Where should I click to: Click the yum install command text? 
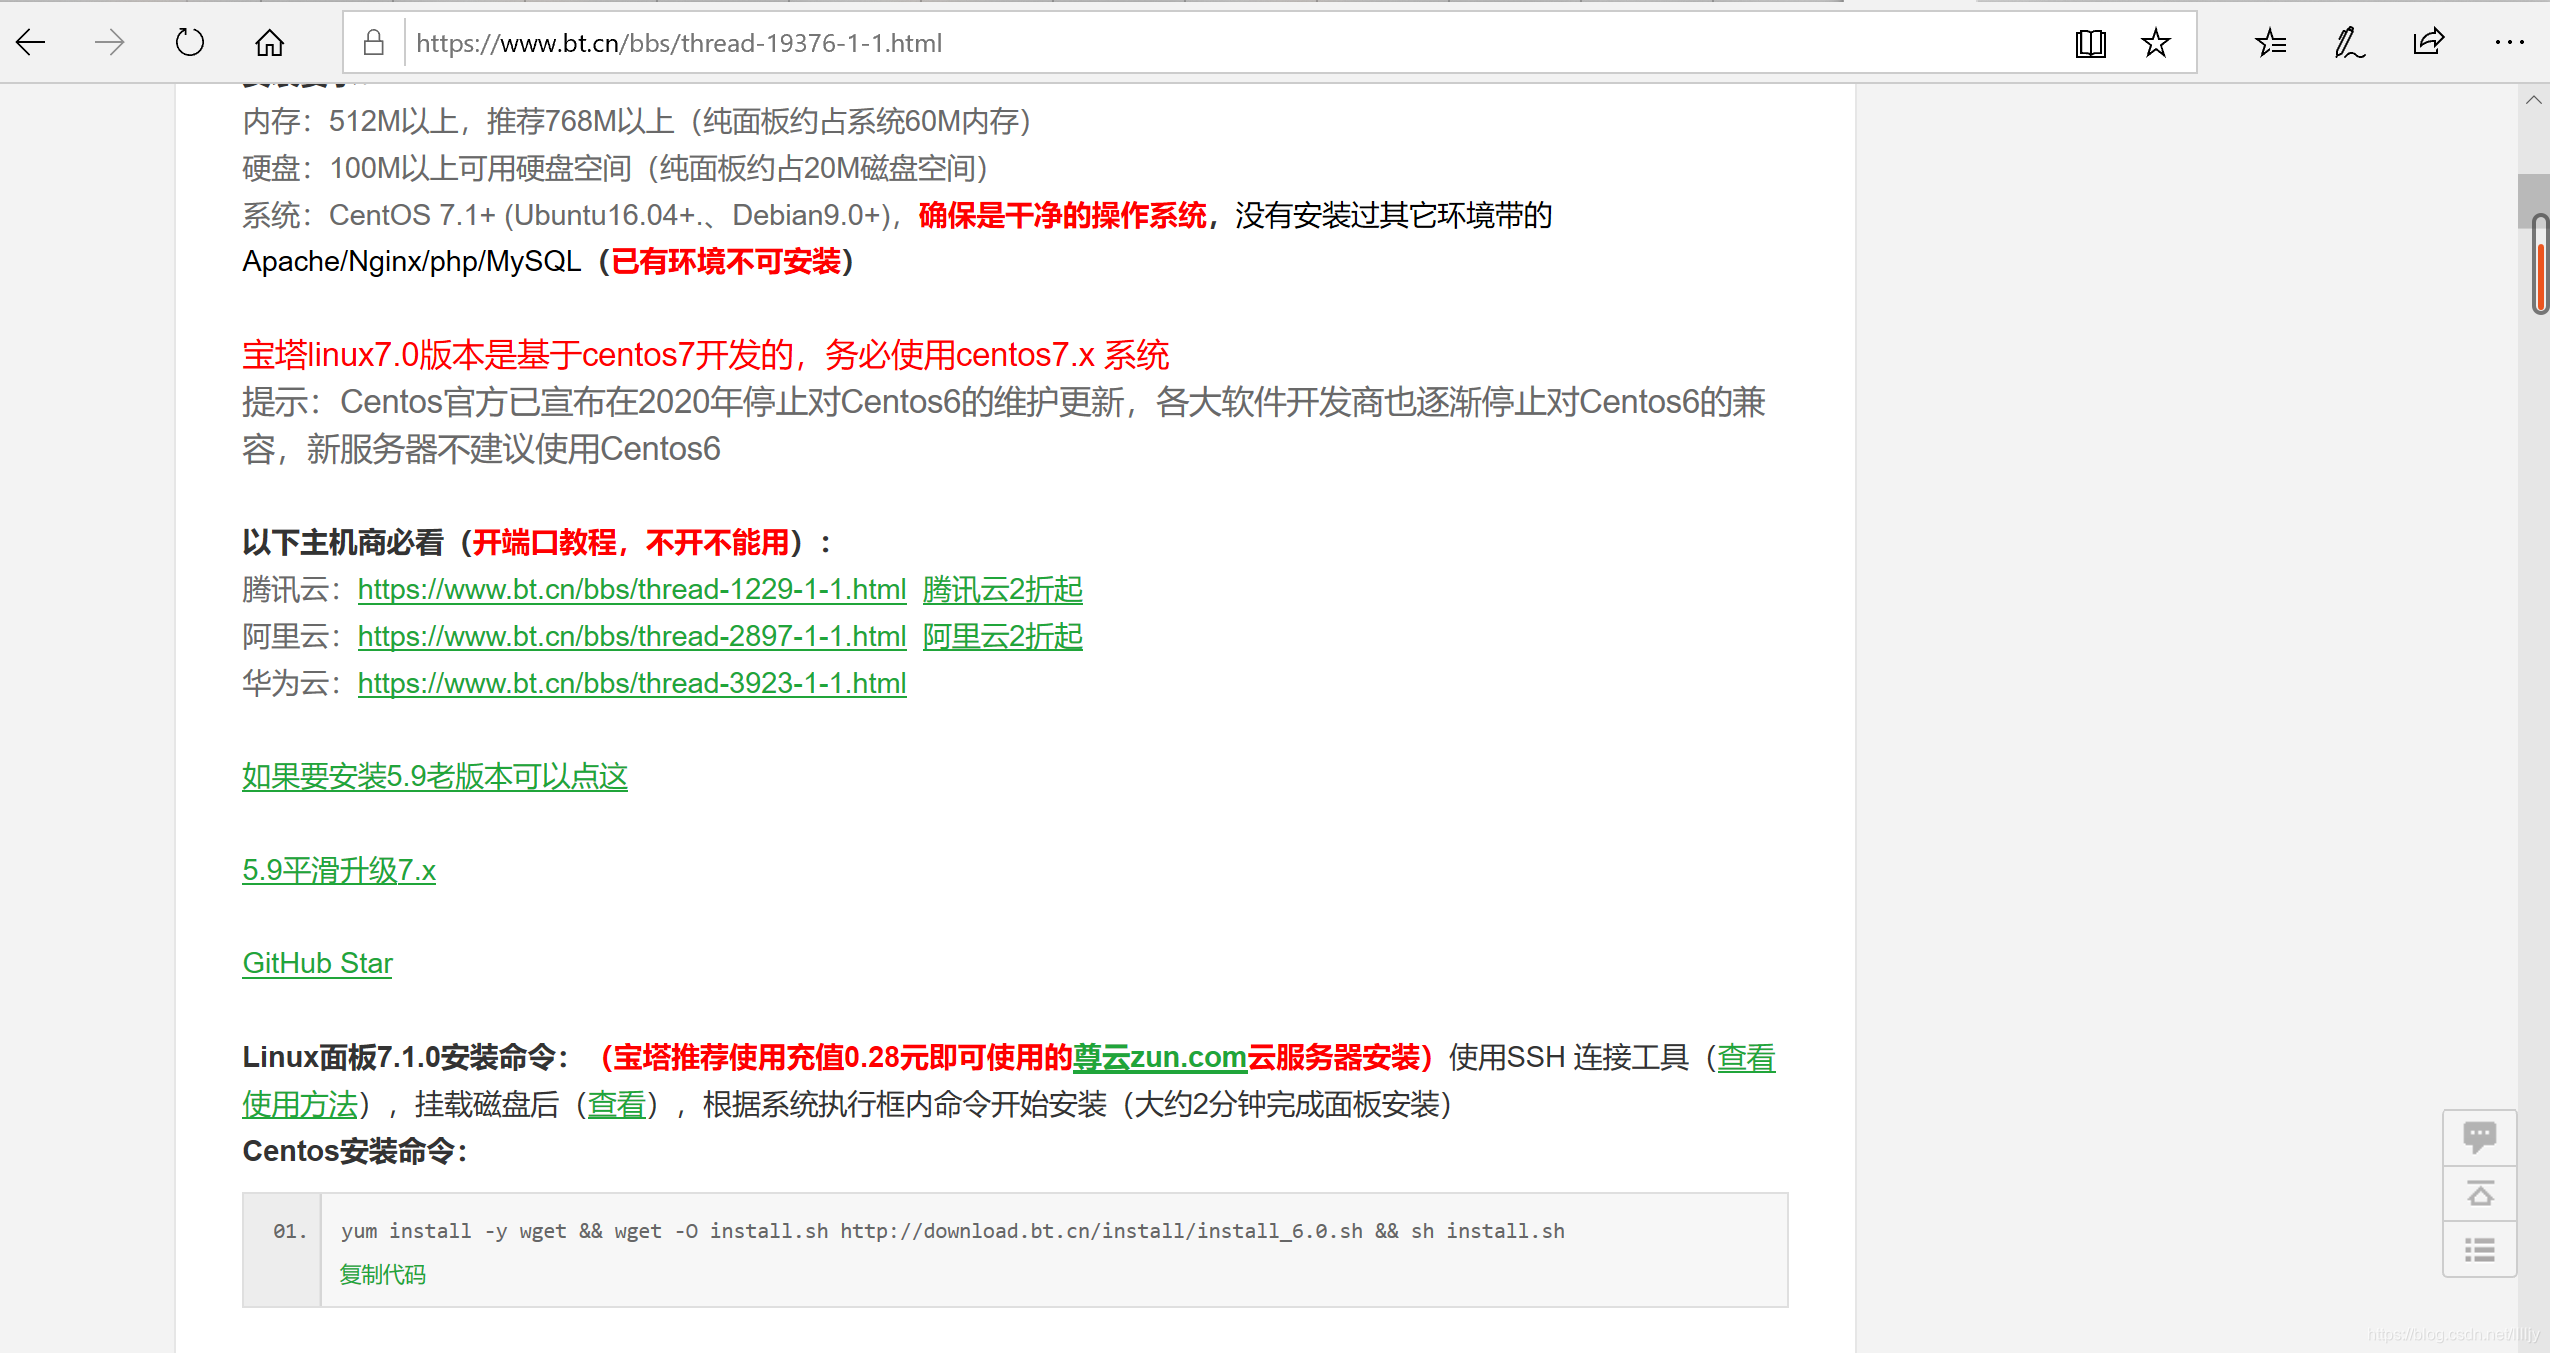pyautogui.click(x=952, y=1231)
